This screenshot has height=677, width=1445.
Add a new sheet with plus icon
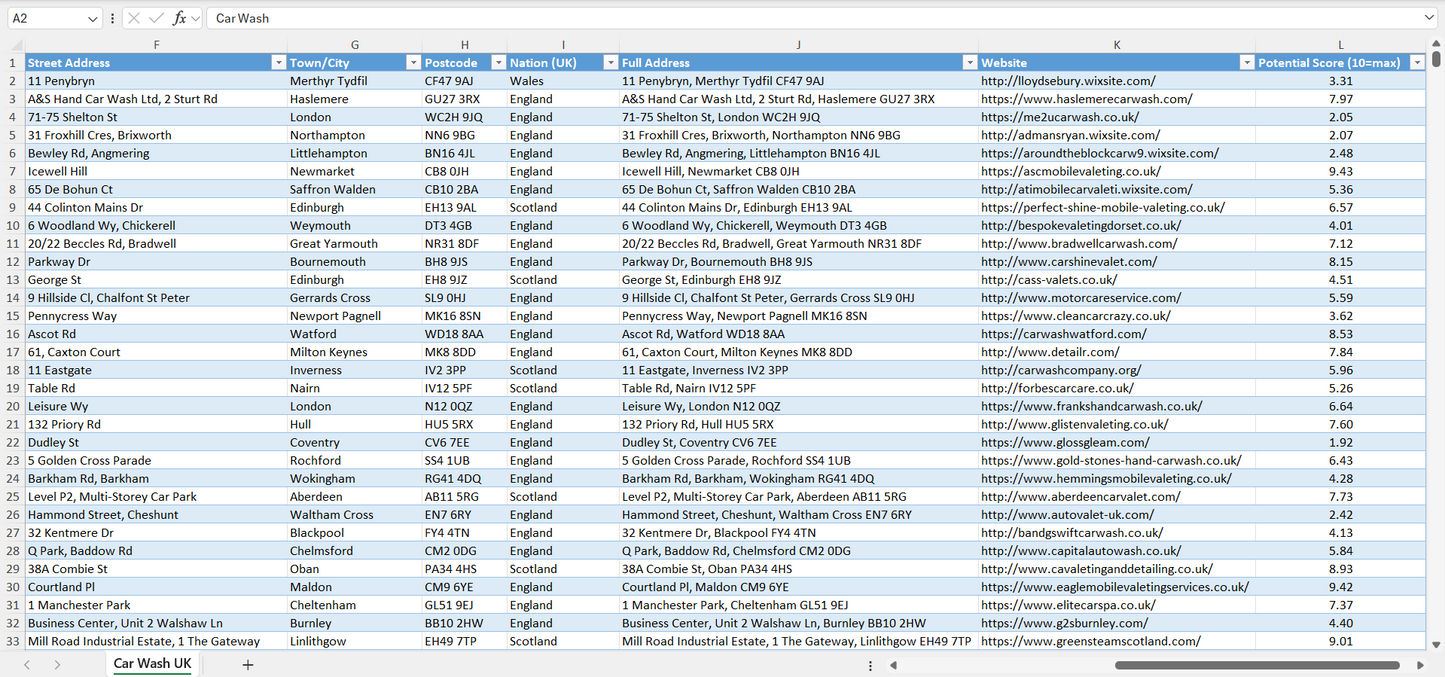(248, 664)
